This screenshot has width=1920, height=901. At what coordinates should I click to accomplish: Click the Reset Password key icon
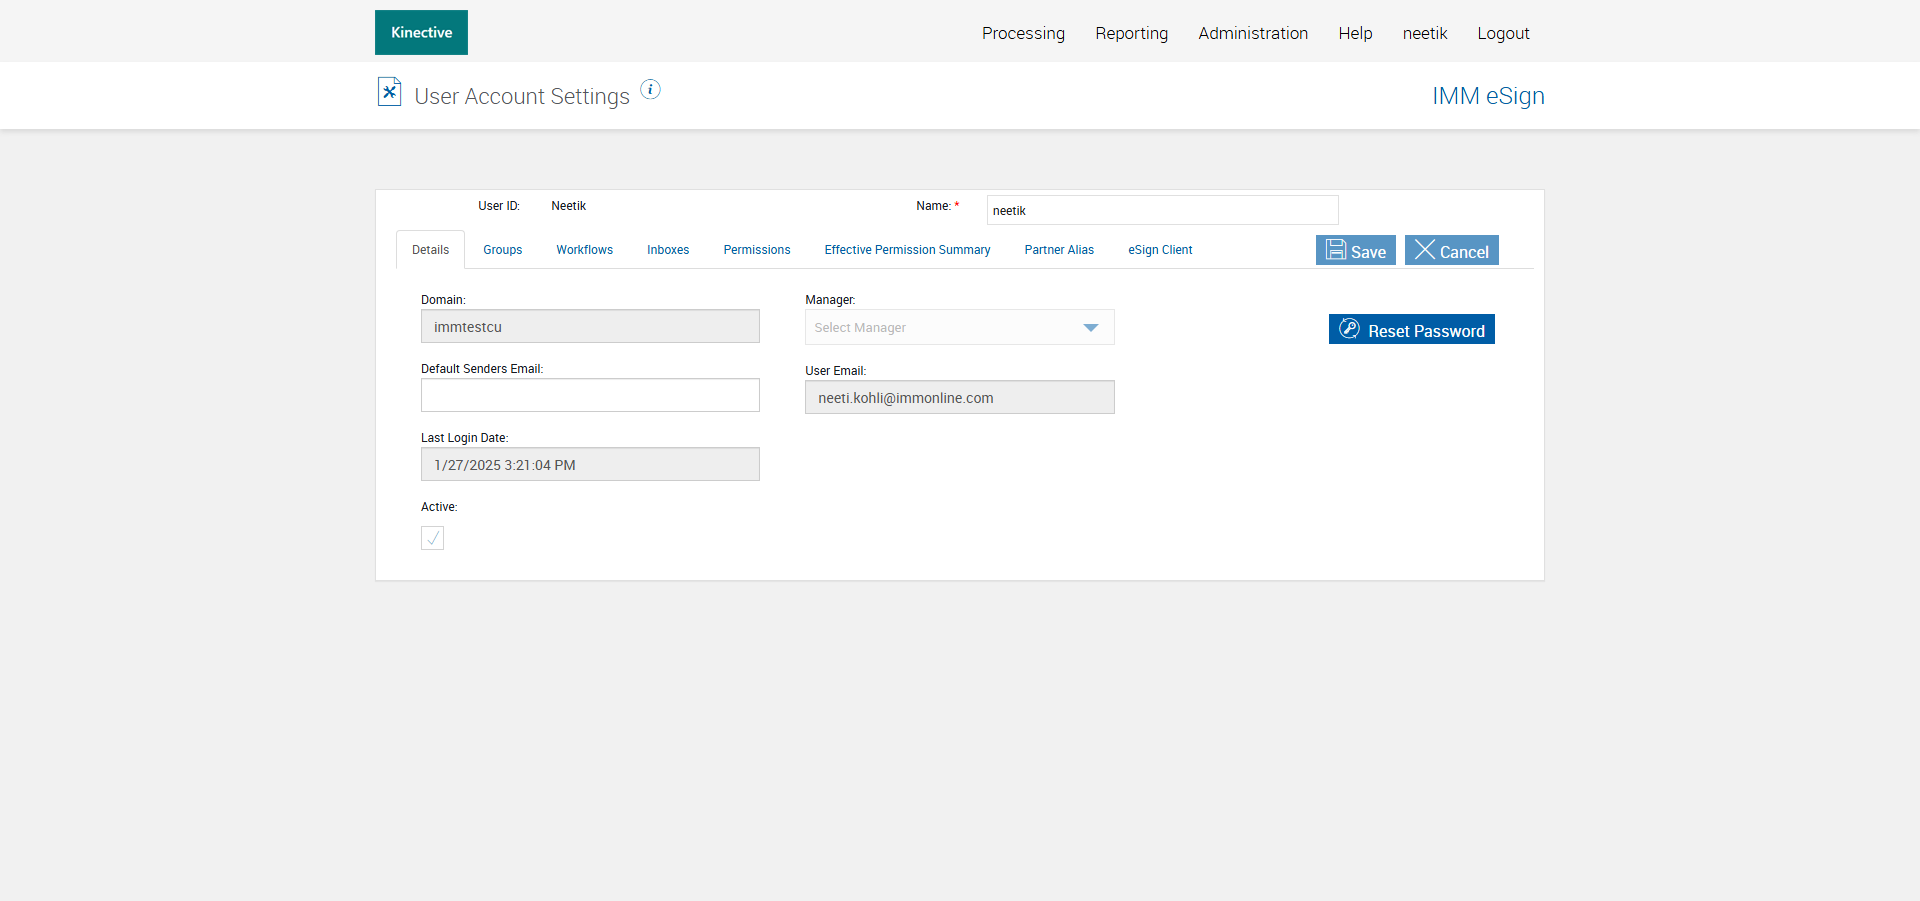point(1349,328)
